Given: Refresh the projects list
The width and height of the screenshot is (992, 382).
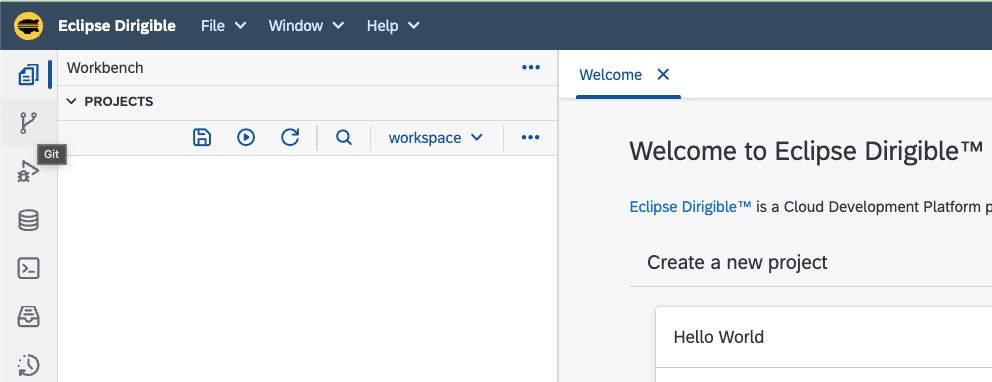Looking at the screenshot, I should [x=290, y=137].
